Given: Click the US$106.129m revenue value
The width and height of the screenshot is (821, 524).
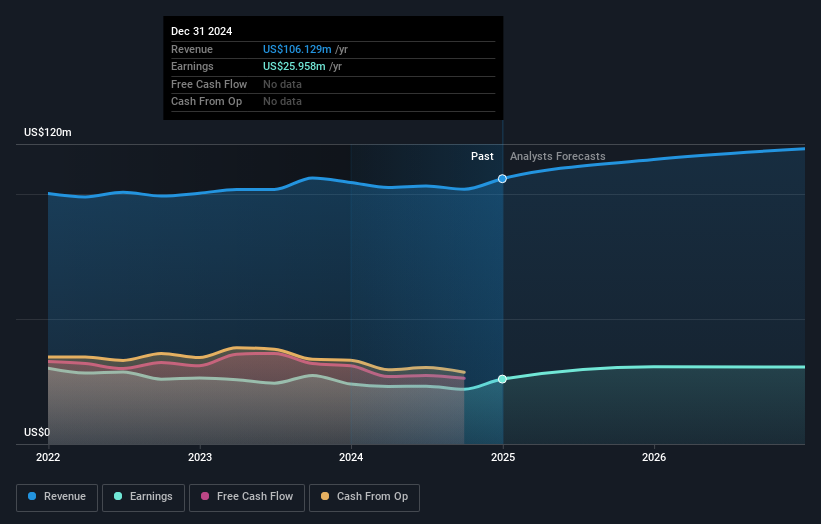Looking at the screenshot, I should click(297, 49).
